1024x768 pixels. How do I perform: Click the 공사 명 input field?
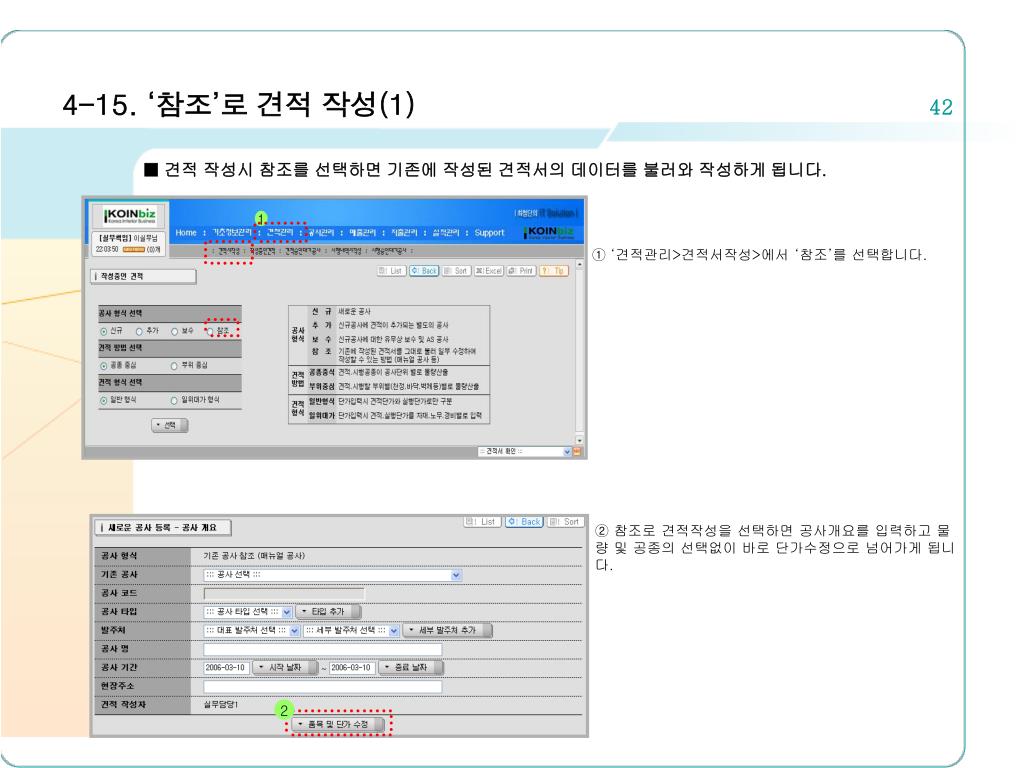click(x=323, y=650)
